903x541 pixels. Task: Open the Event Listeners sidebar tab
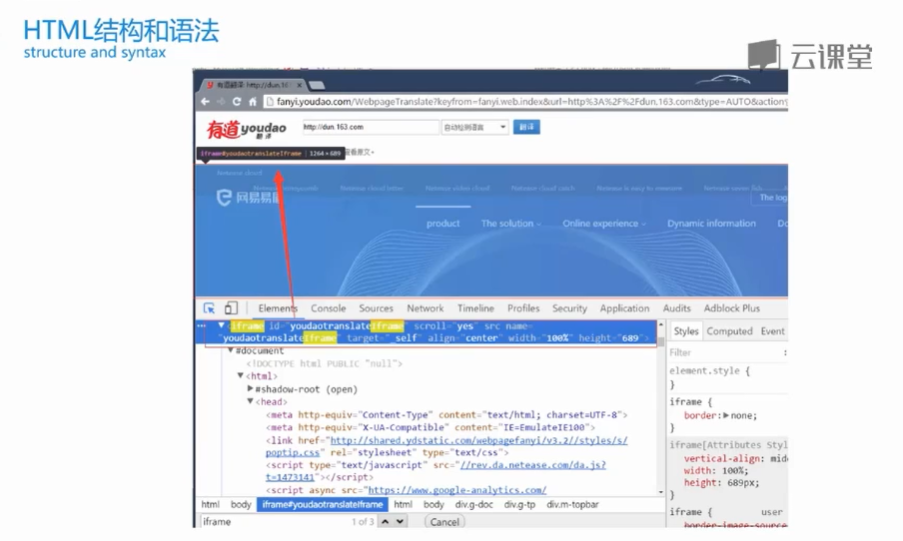coord(772,331)
